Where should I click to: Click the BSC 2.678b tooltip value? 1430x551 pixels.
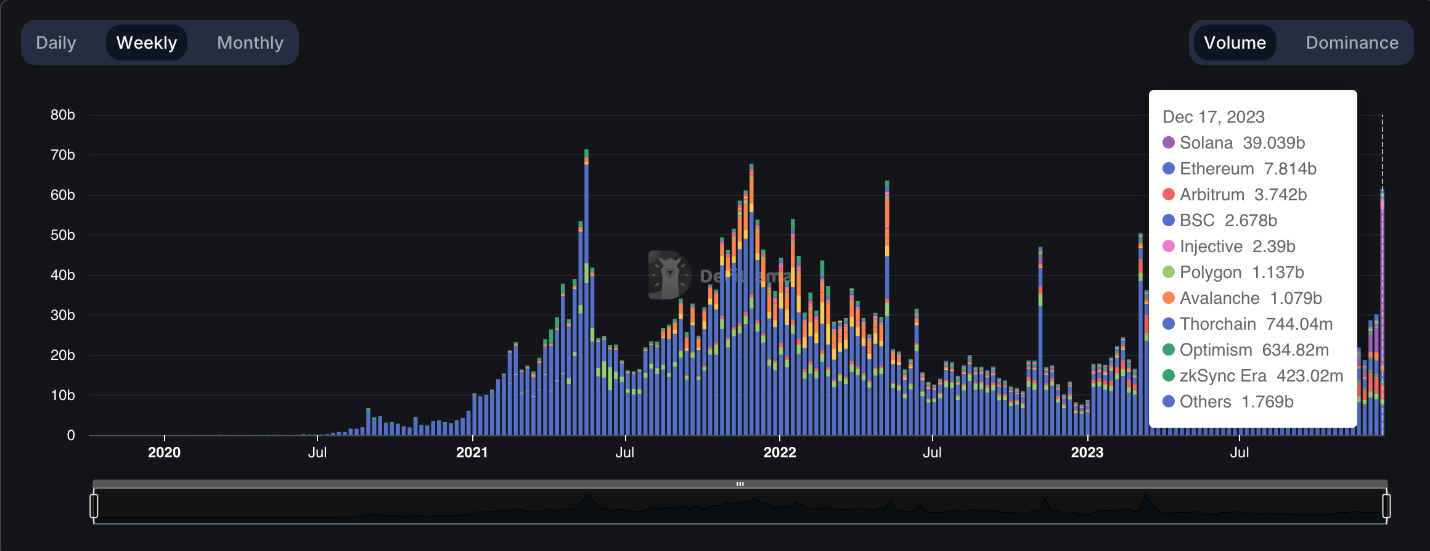tap(1251, 221)
